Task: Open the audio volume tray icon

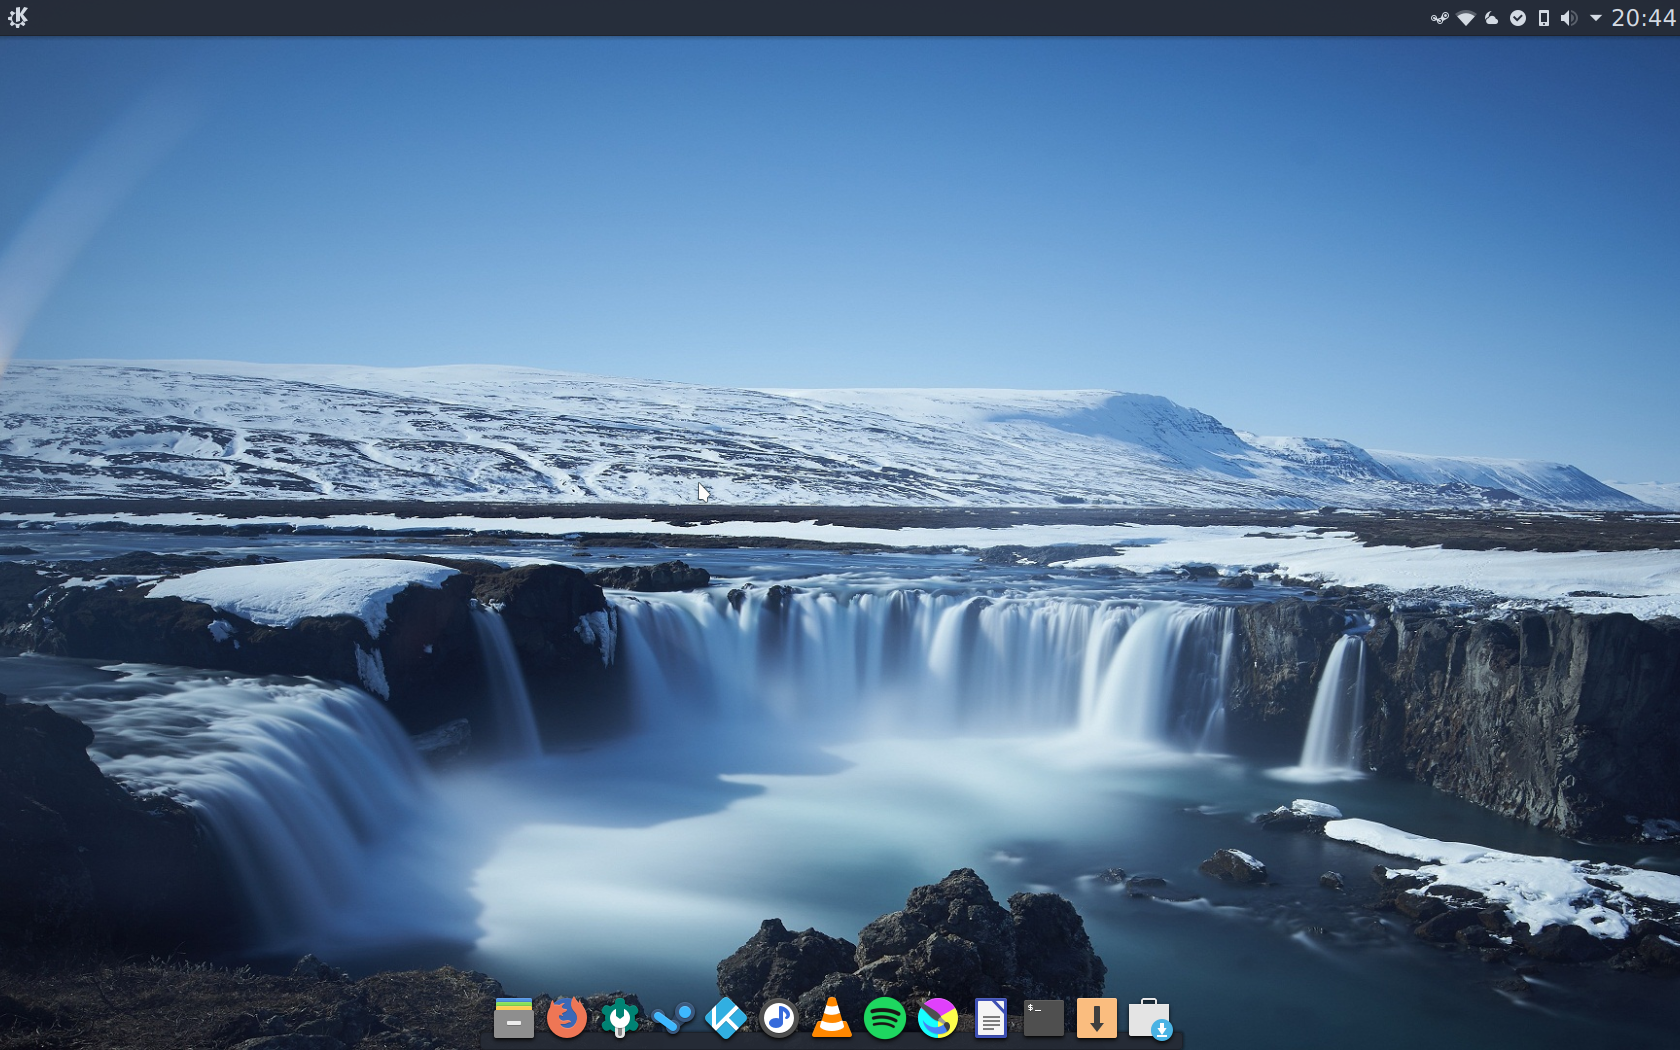Action: point(1569,18)
